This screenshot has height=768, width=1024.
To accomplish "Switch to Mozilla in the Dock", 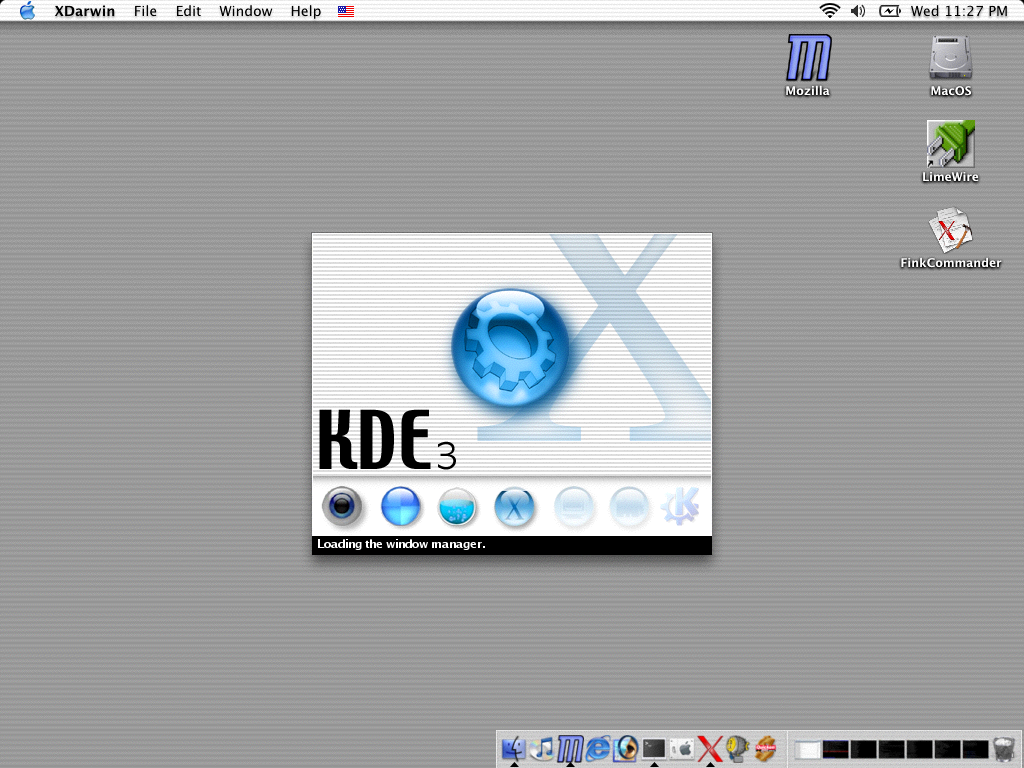I will (570, 748).
